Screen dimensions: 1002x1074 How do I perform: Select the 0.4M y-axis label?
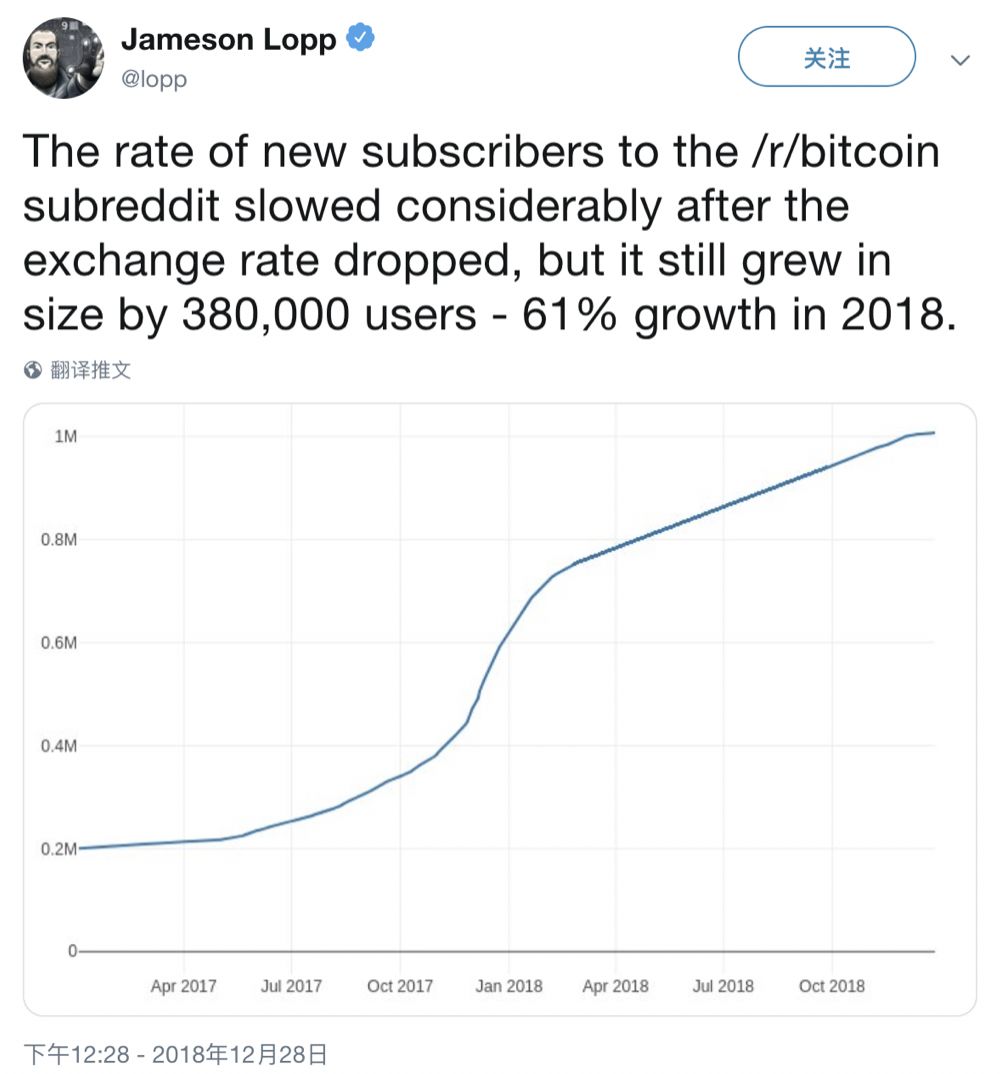[x=58, y=746]
